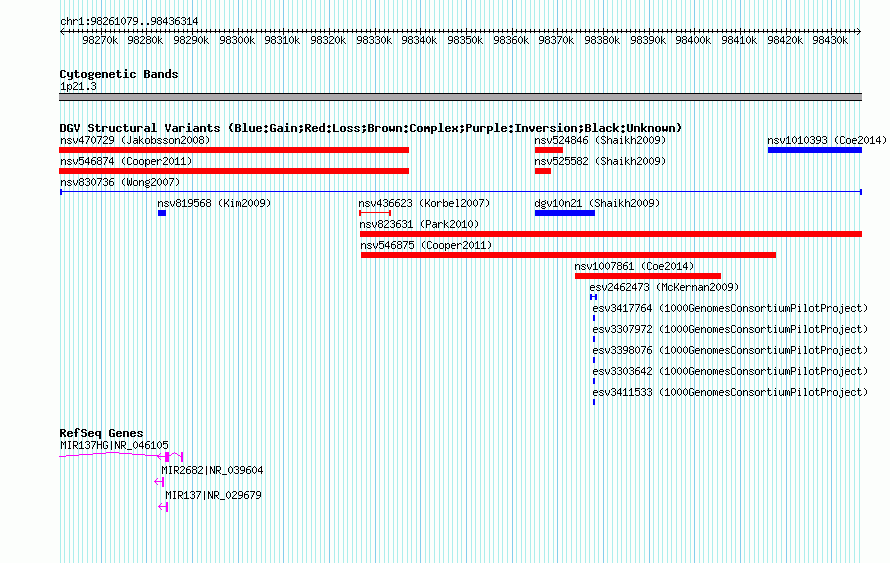Click the 98400k ruler position

[x=693, y=40]
